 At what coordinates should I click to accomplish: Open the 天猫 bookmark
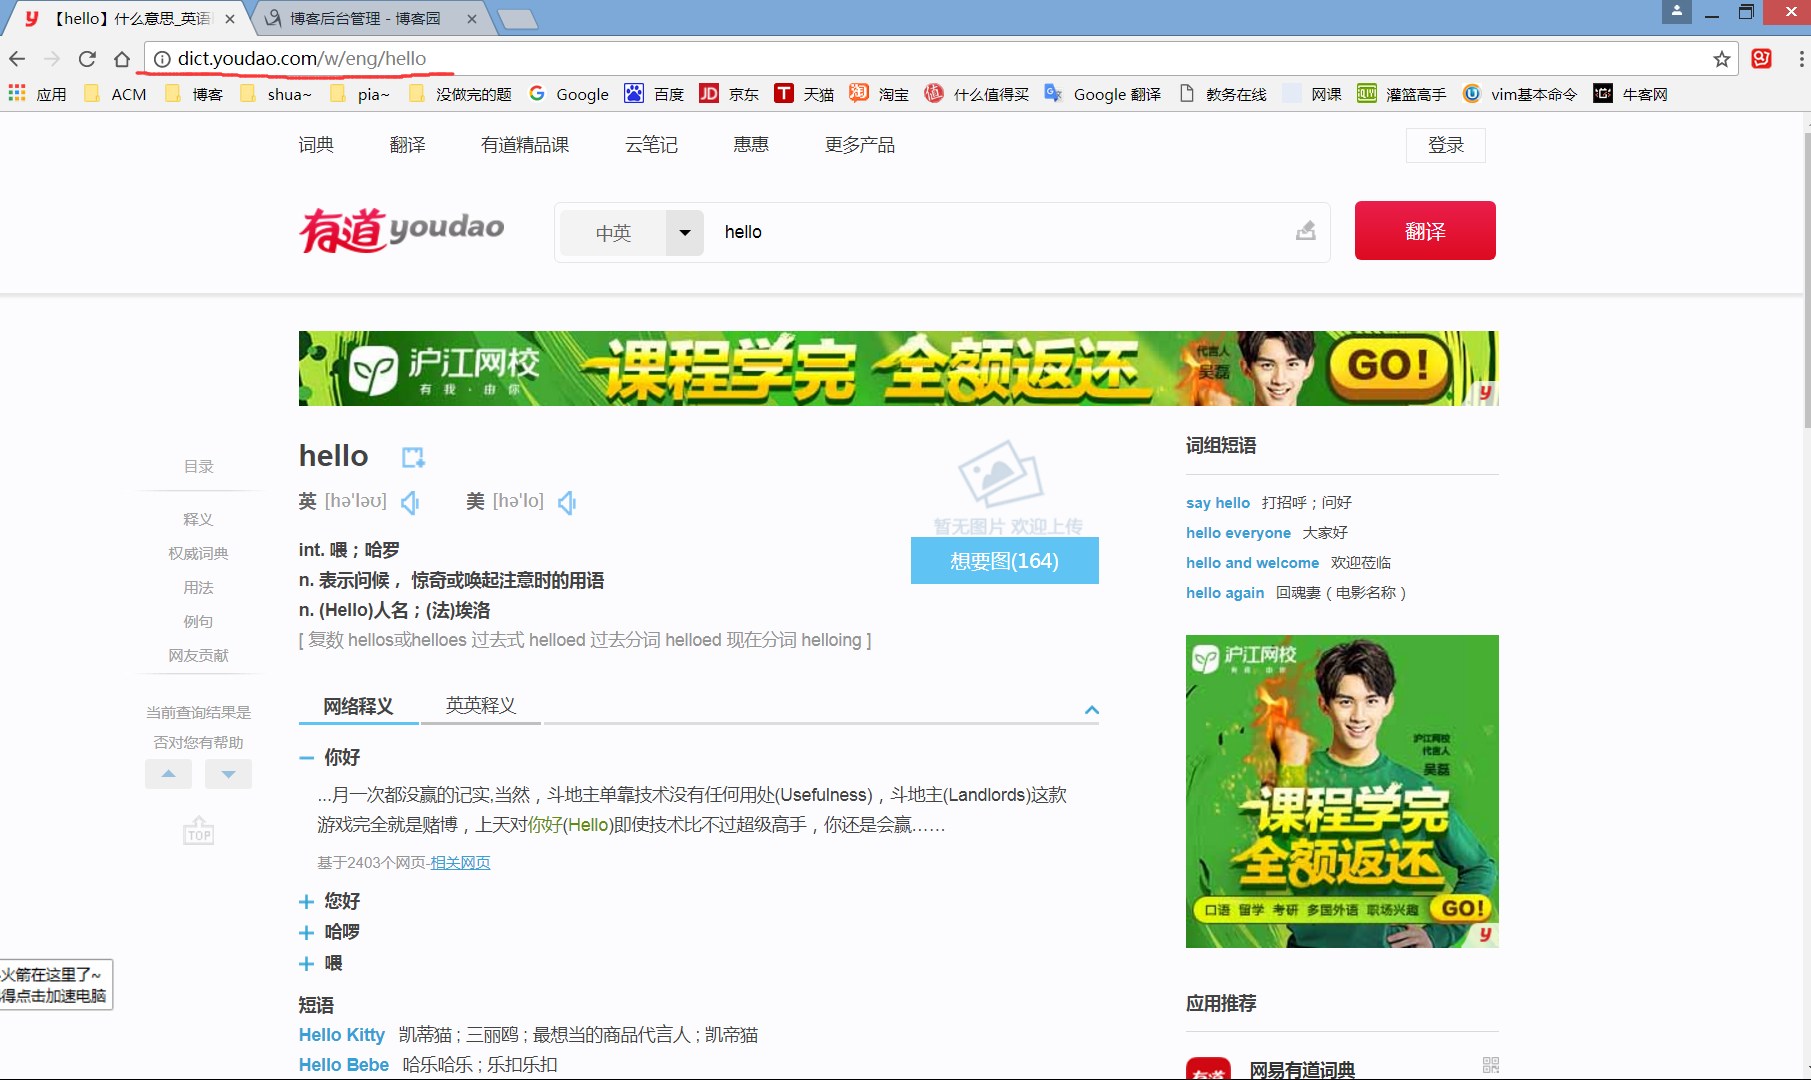point(804,94)
